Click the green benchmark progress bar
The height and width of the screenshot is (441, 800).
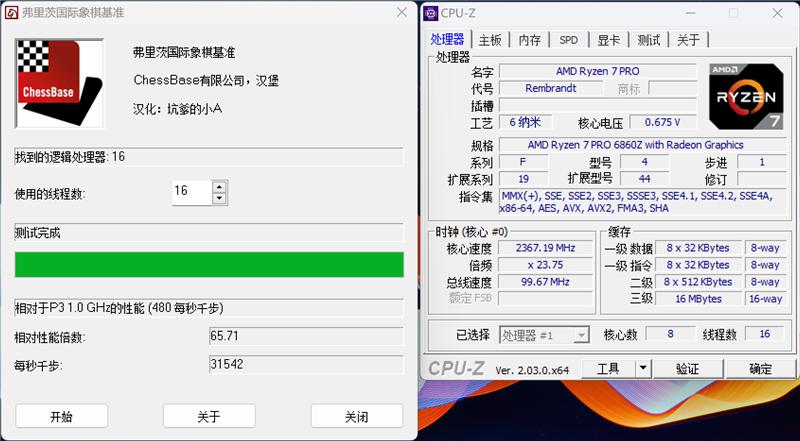click(209, 264)
